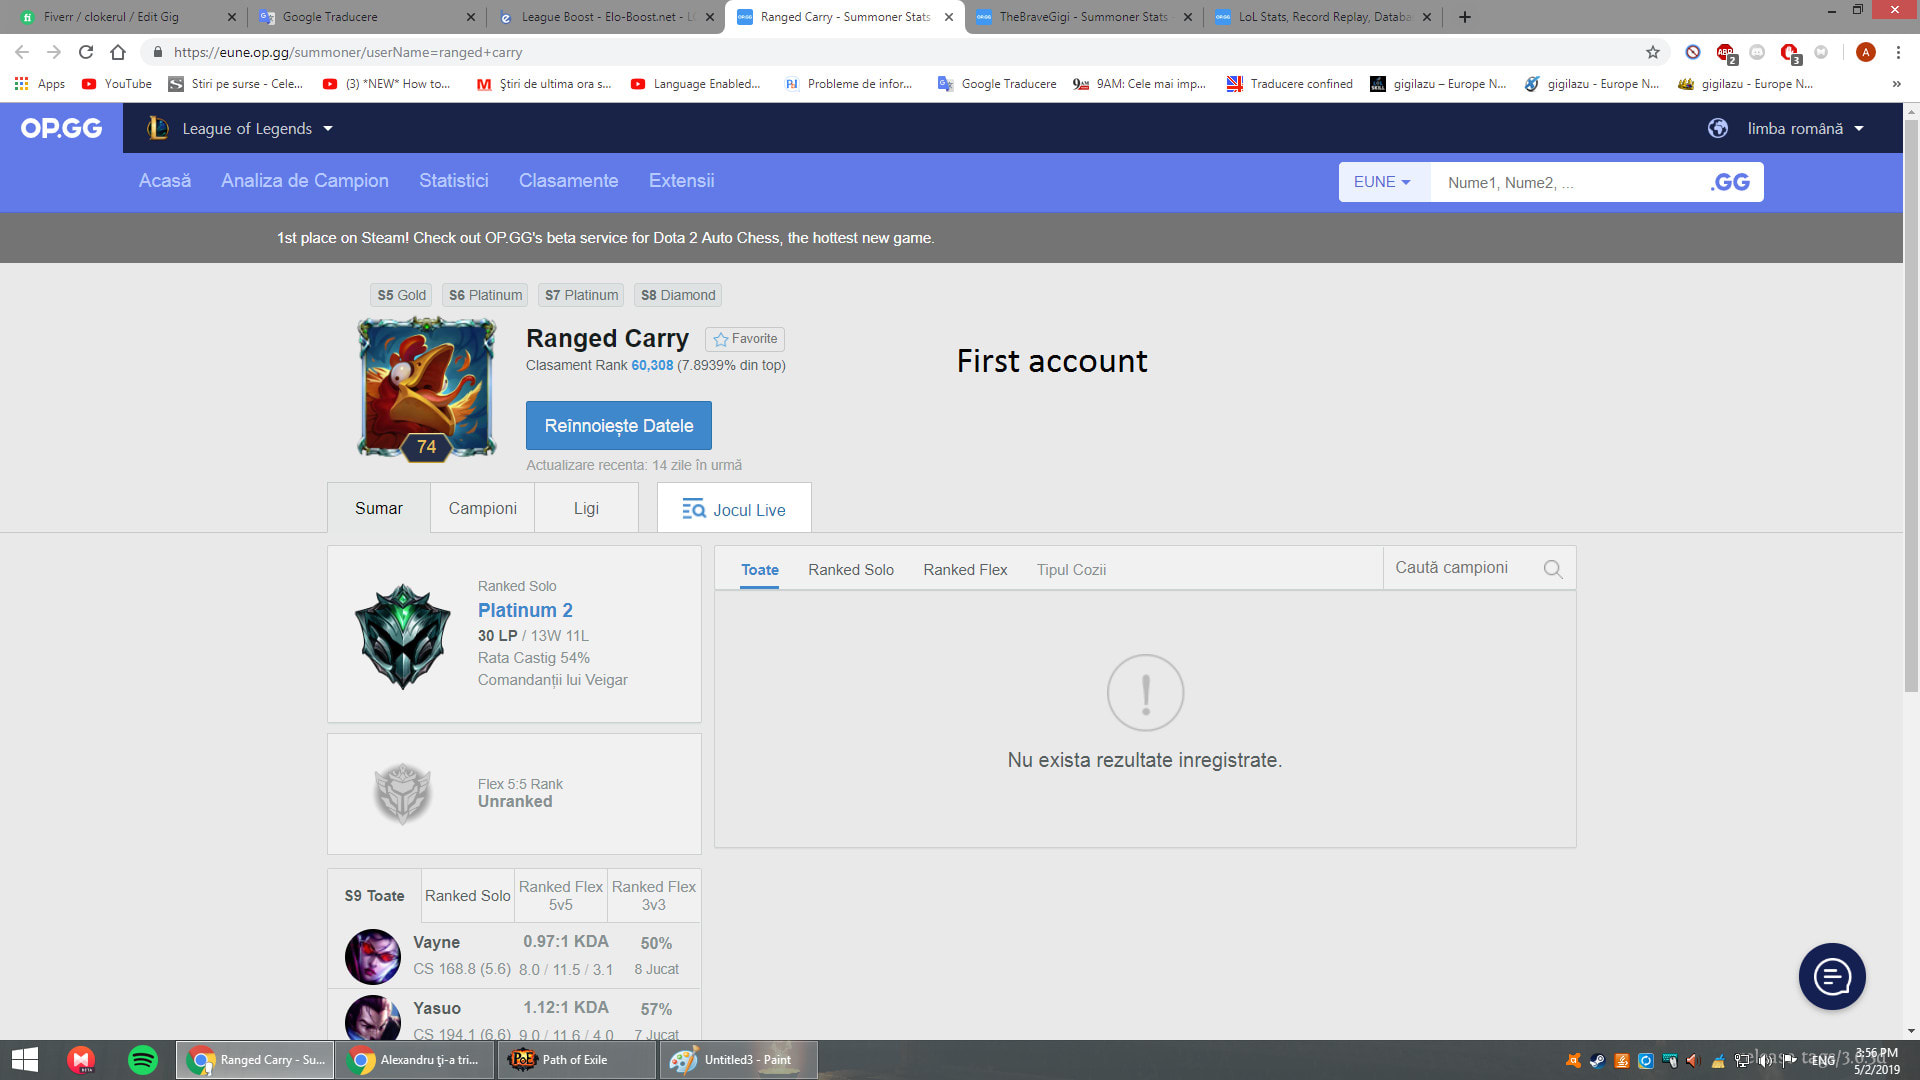
Task: Open Analiza de Campion page
Action: pos(305,180)
